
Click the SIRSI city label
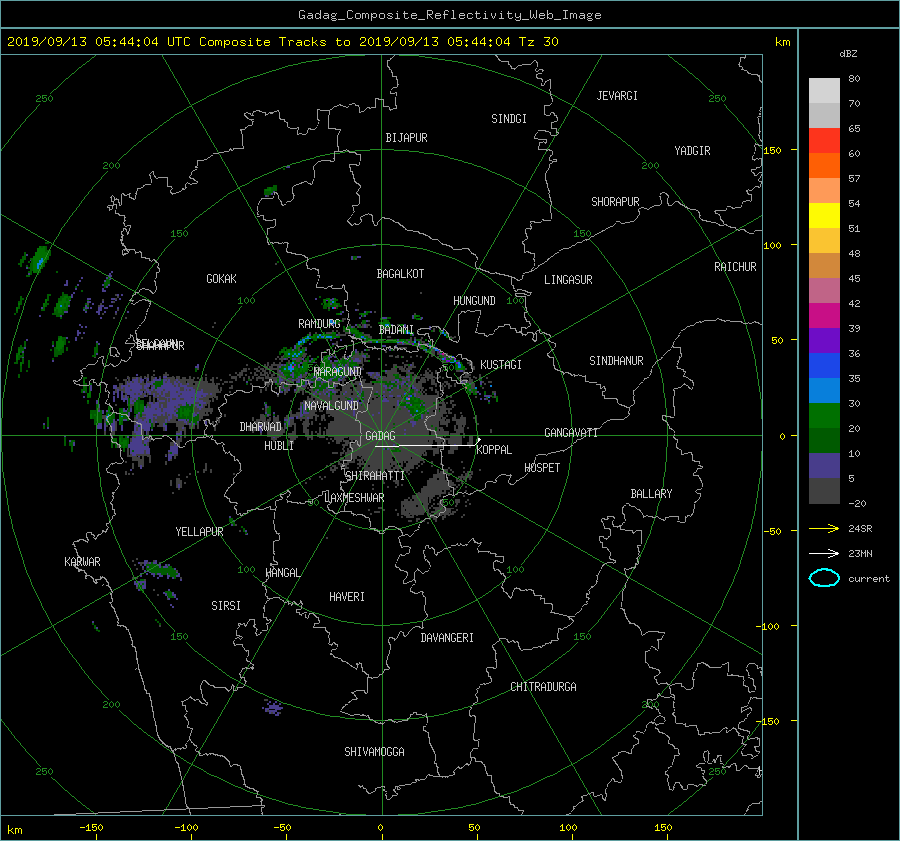coord(226,606)
